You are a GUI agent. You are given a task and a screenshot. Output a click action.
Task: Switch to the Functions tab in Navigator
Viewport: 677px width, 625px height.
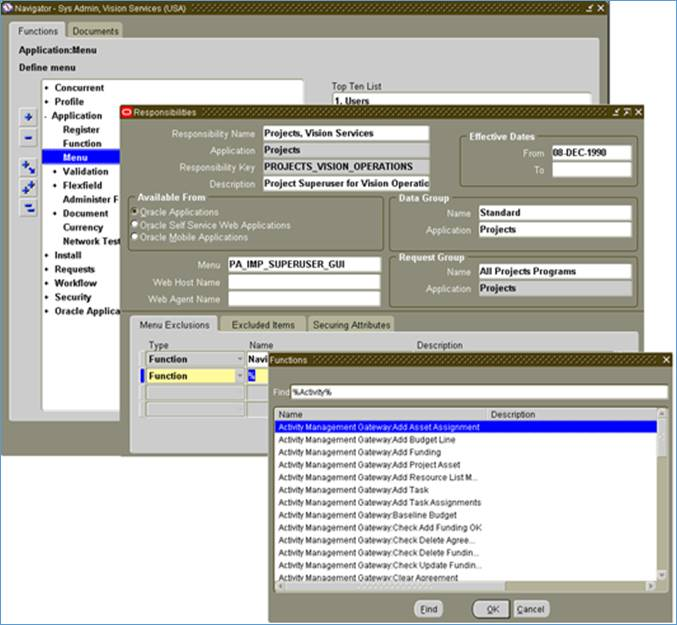click(38, 31)
